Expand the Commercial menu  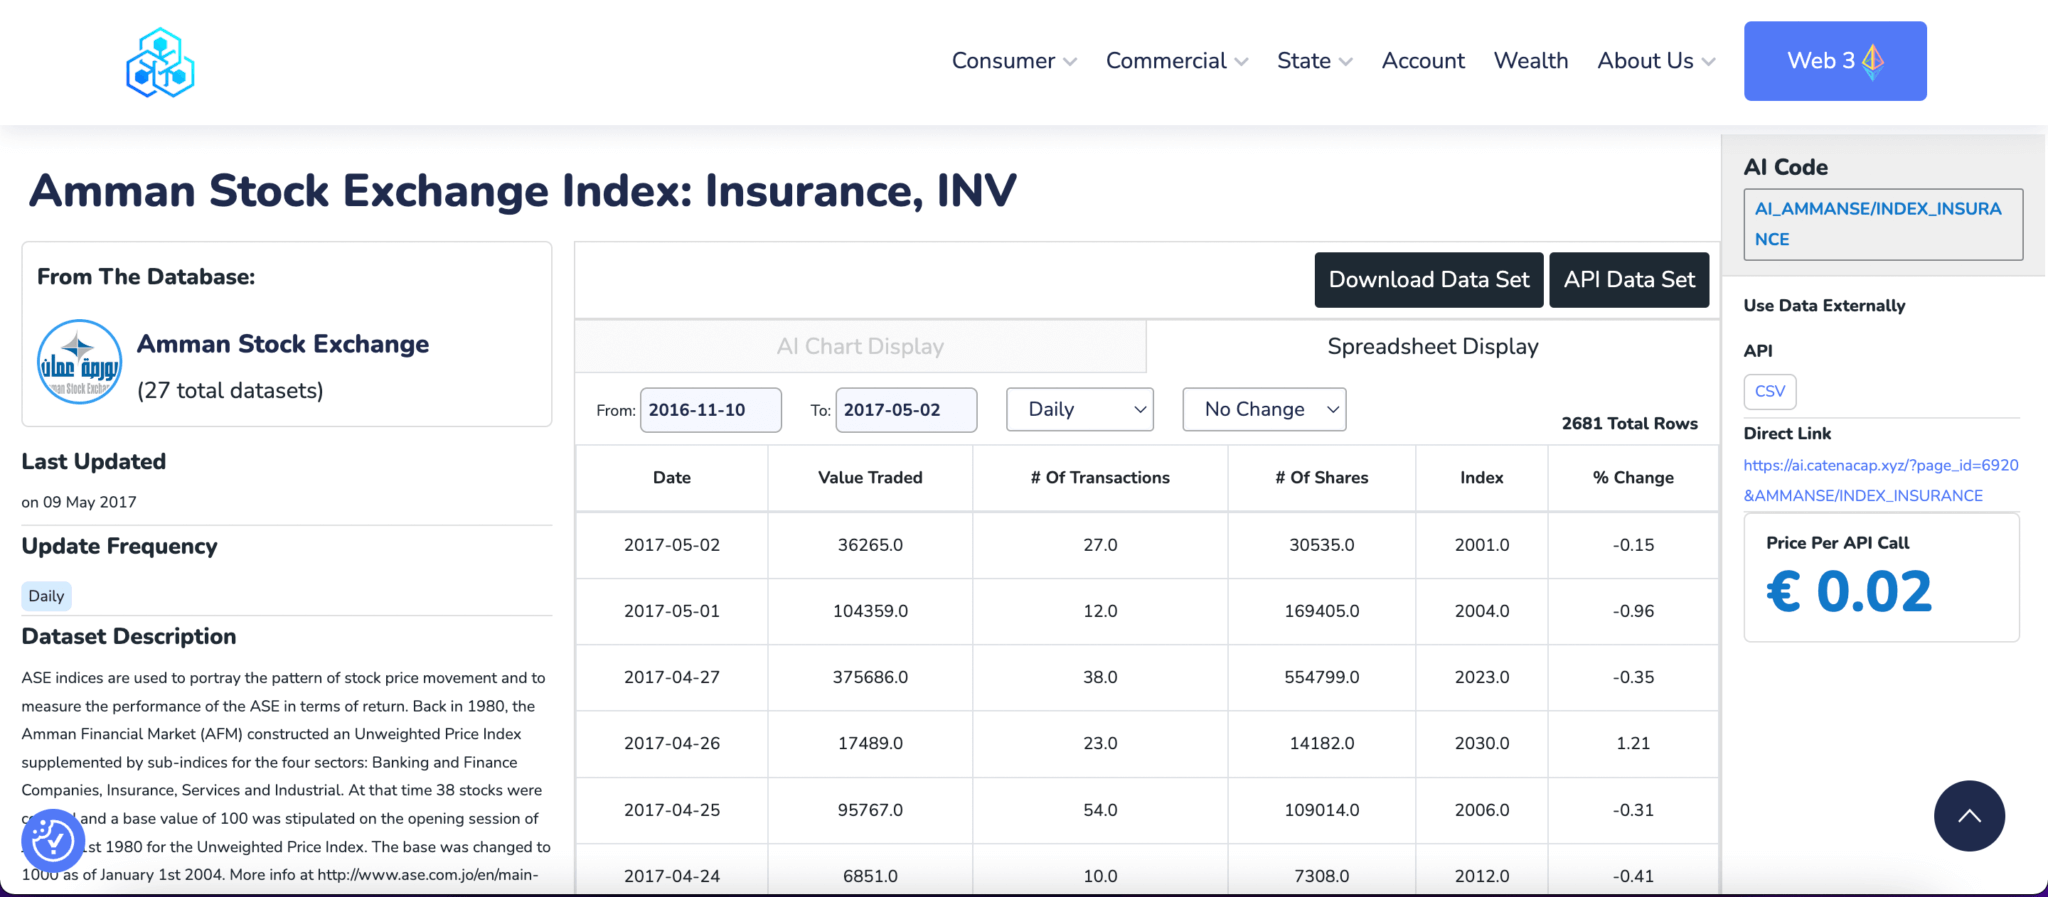coord(1176,61)
